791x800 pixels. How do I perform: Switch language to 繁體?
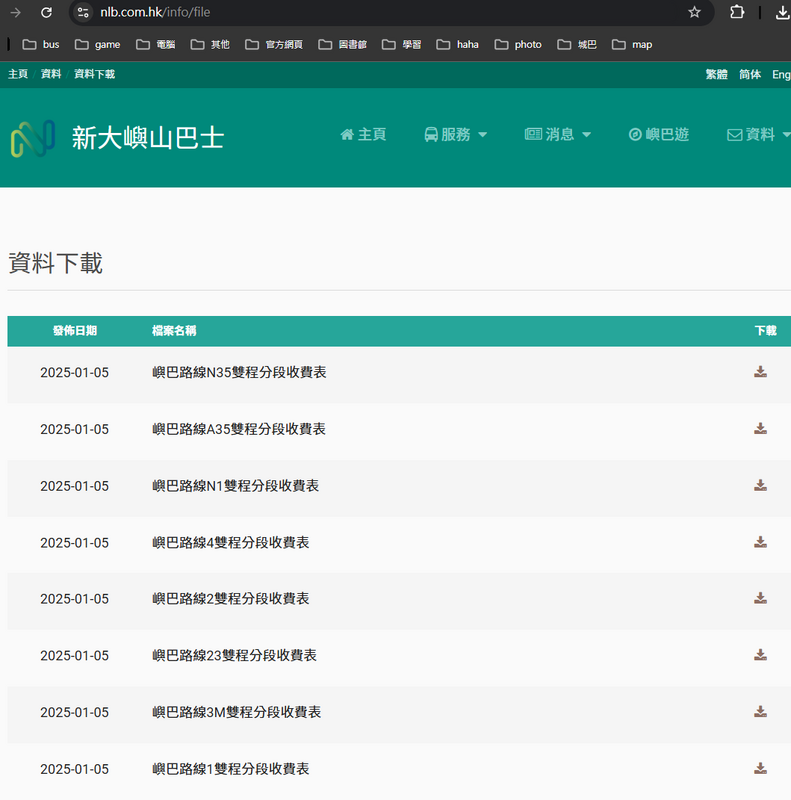[716, 74]
